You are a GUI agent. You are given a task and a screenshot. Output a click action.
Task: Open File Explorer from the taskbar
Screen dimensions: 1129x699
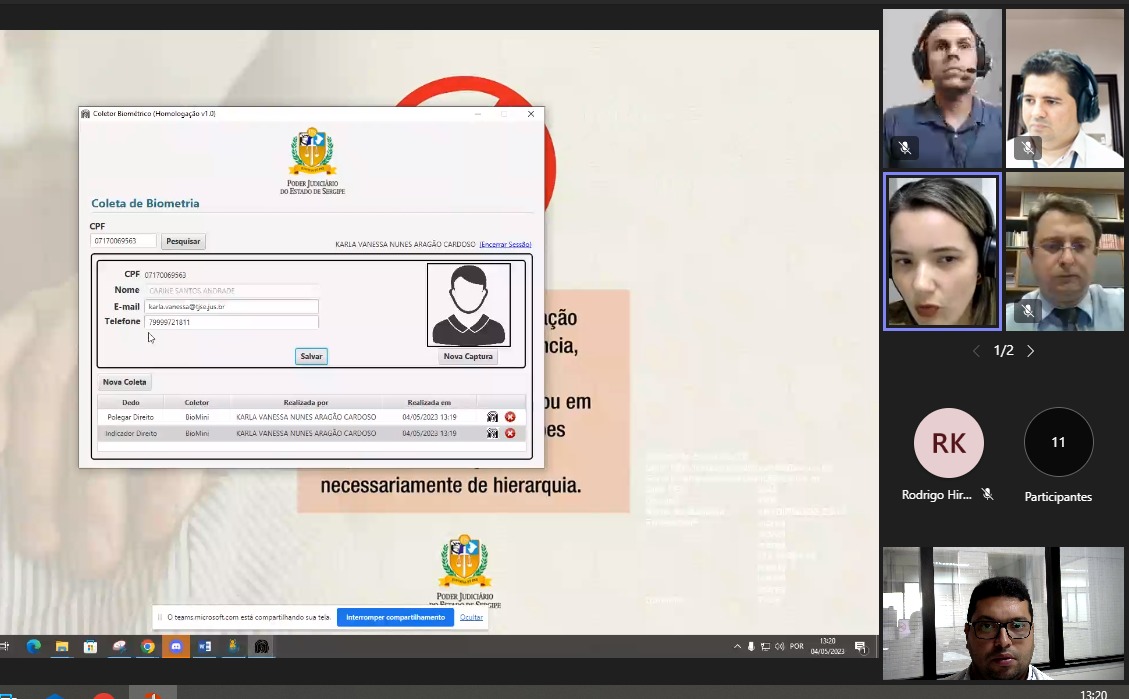61,647
